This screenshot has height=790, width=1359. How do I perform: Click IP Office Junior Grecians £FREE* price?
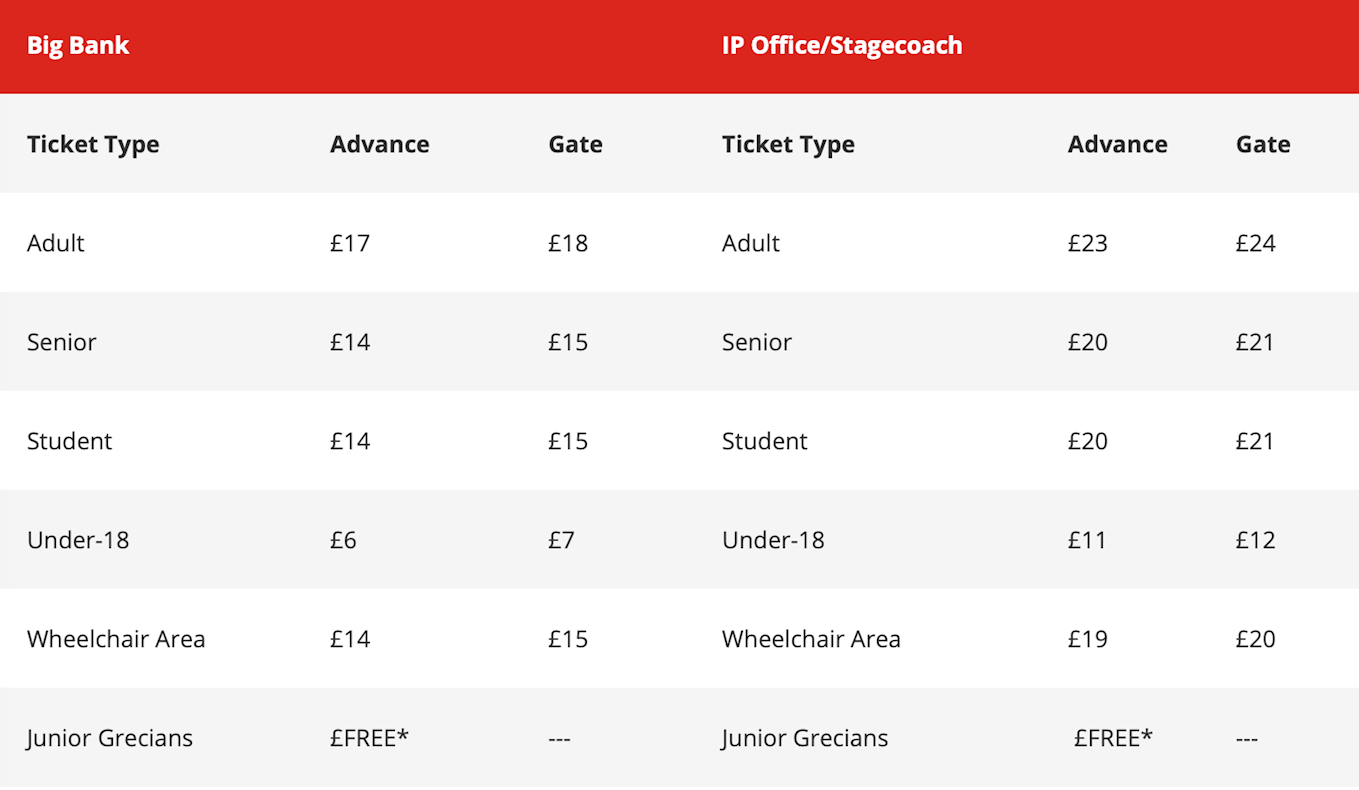pos(1113,738)
